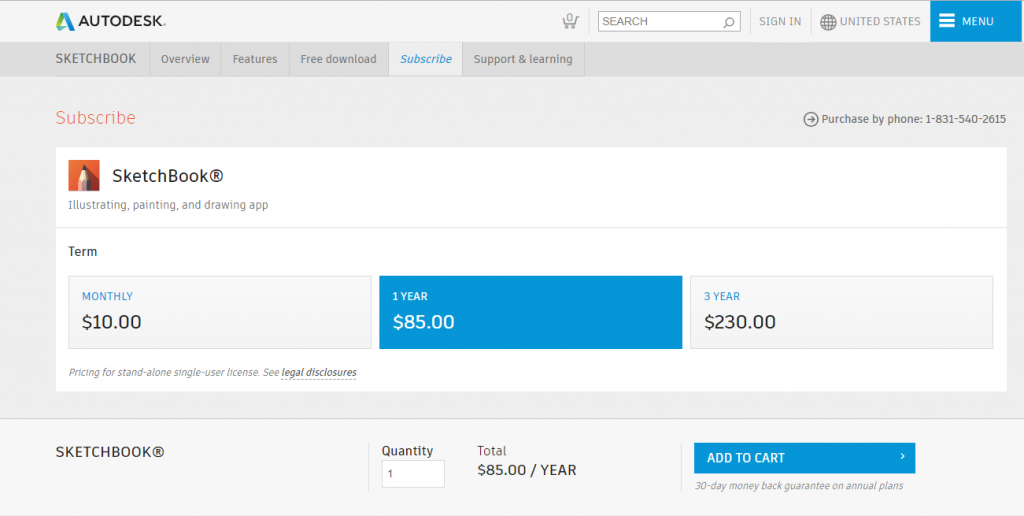Click the search magnifier icon
The image size is (1024, 516).
click(729, 22)
